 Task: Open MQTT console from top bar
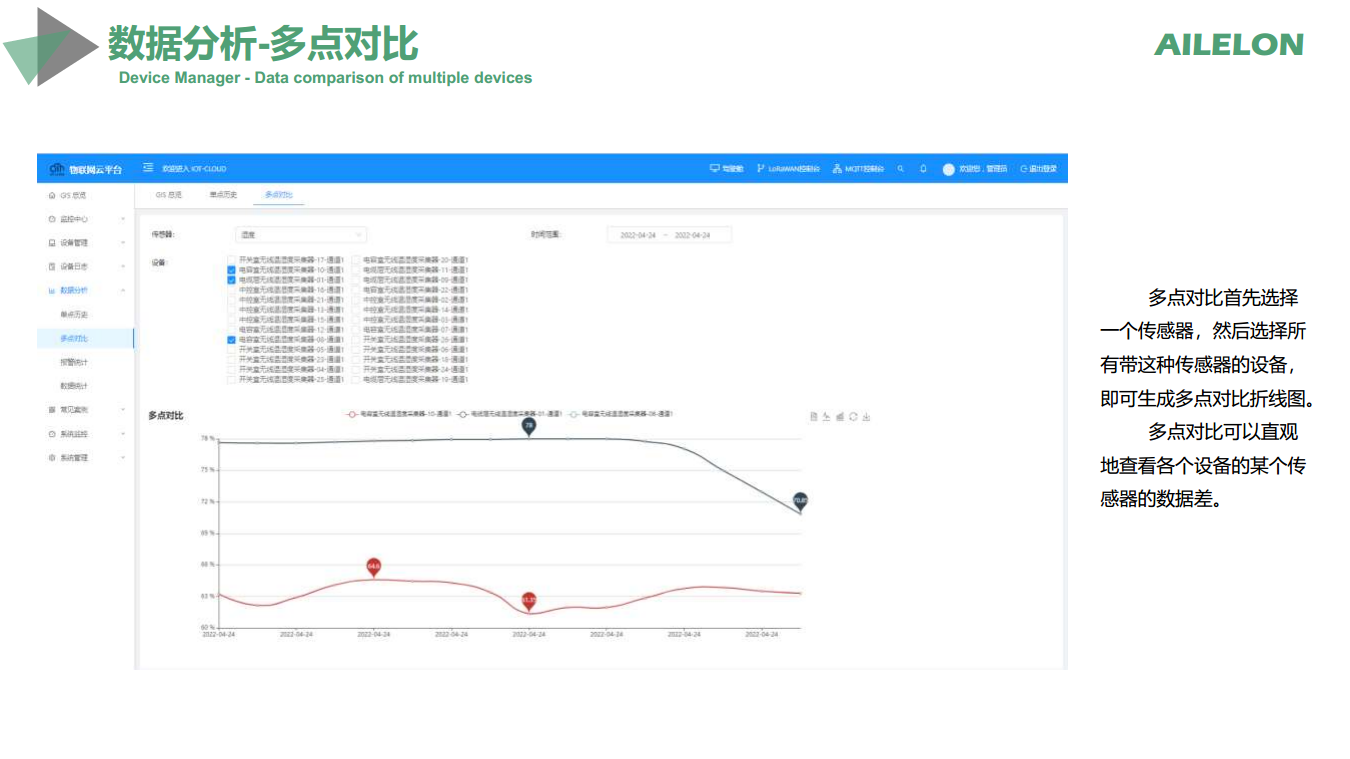858,169
